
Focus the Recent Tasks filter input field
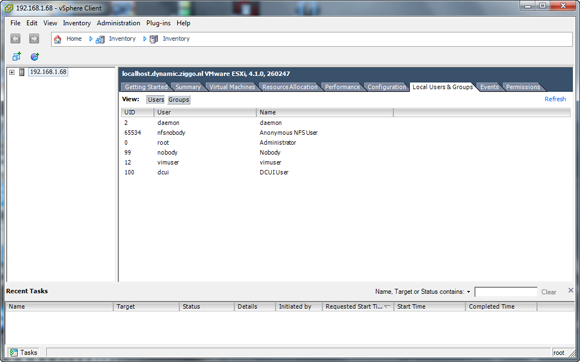coord(506,292)
